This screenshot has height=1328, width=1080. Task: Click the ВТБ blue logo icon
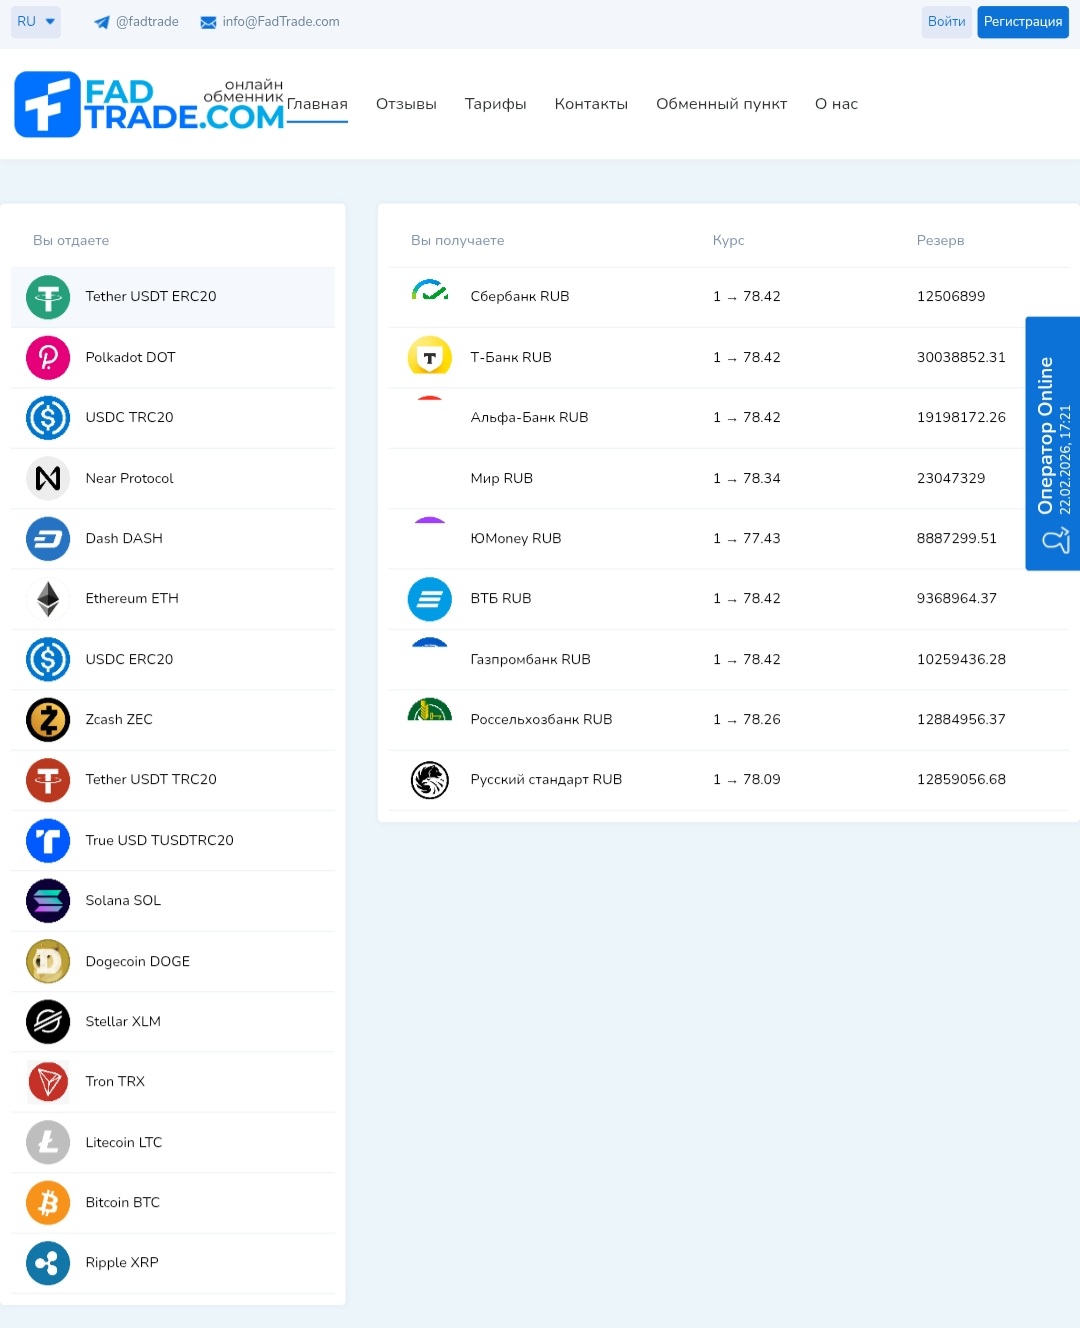430,599
